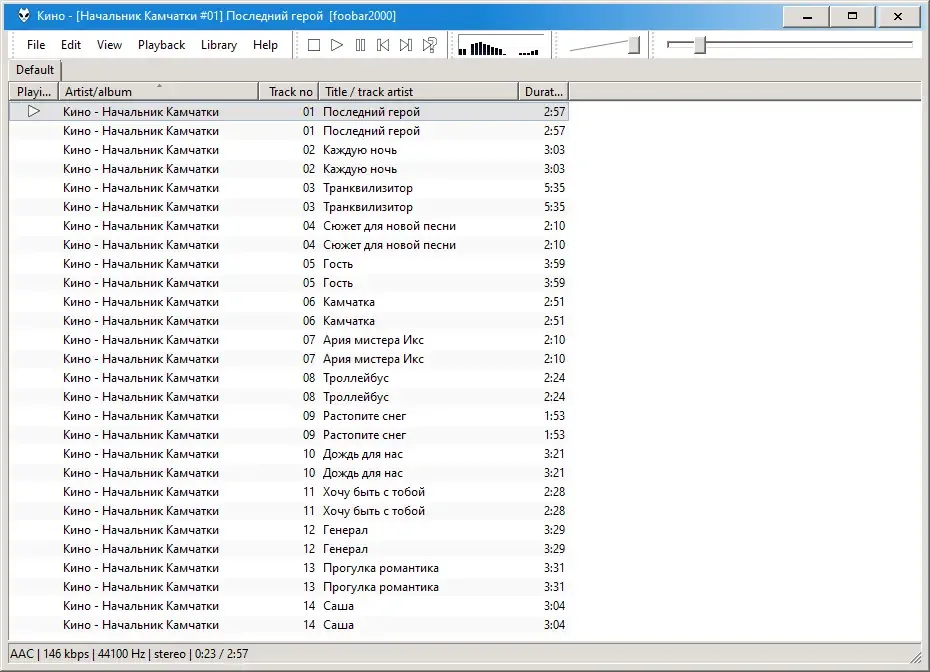Image resolution: width=930 pixels, height=672 pixels.
Task: Select the first Генерал track
Action: [x=289, y=529]
